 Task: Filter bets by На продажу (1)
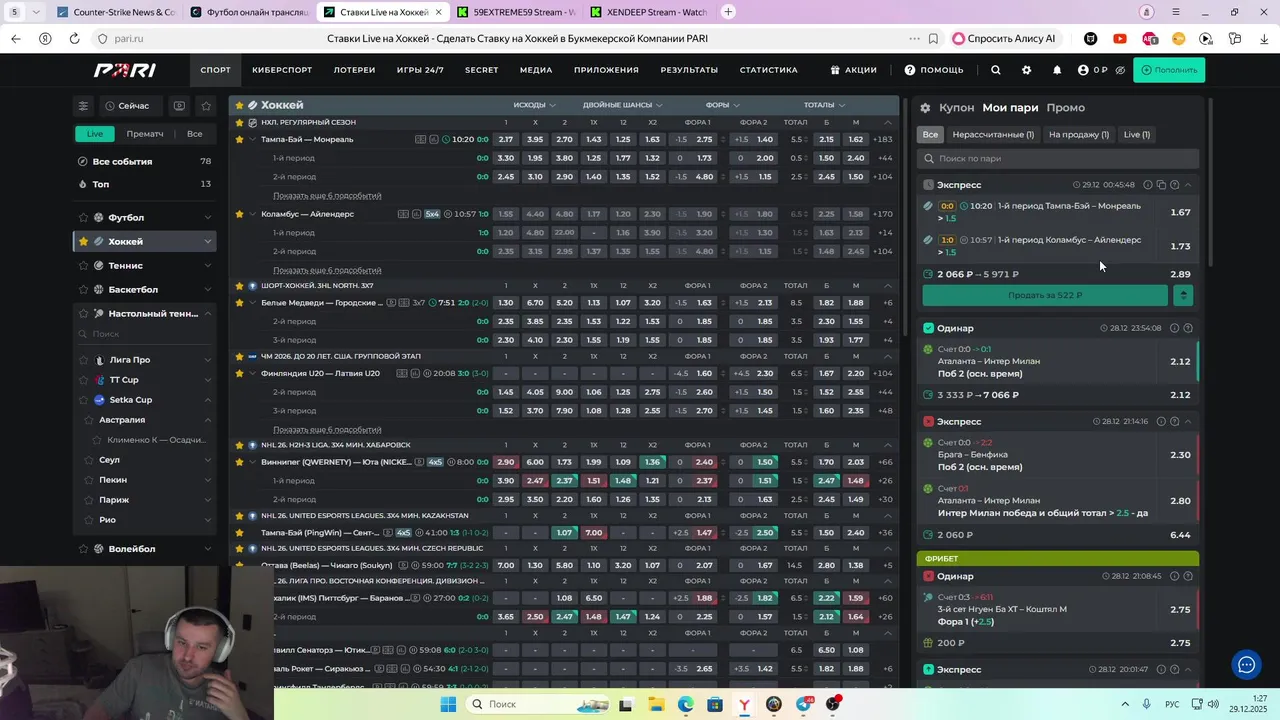[x=1079, y=134]
